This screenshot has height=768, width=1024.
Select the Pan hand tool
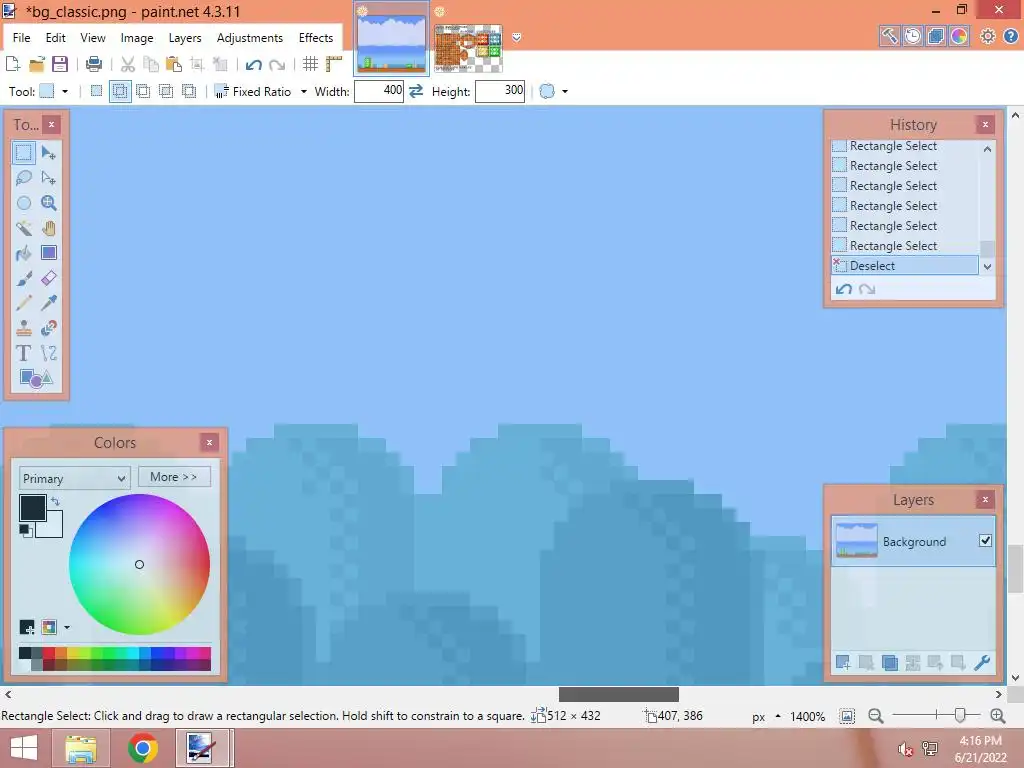click(x=48, y=228)
